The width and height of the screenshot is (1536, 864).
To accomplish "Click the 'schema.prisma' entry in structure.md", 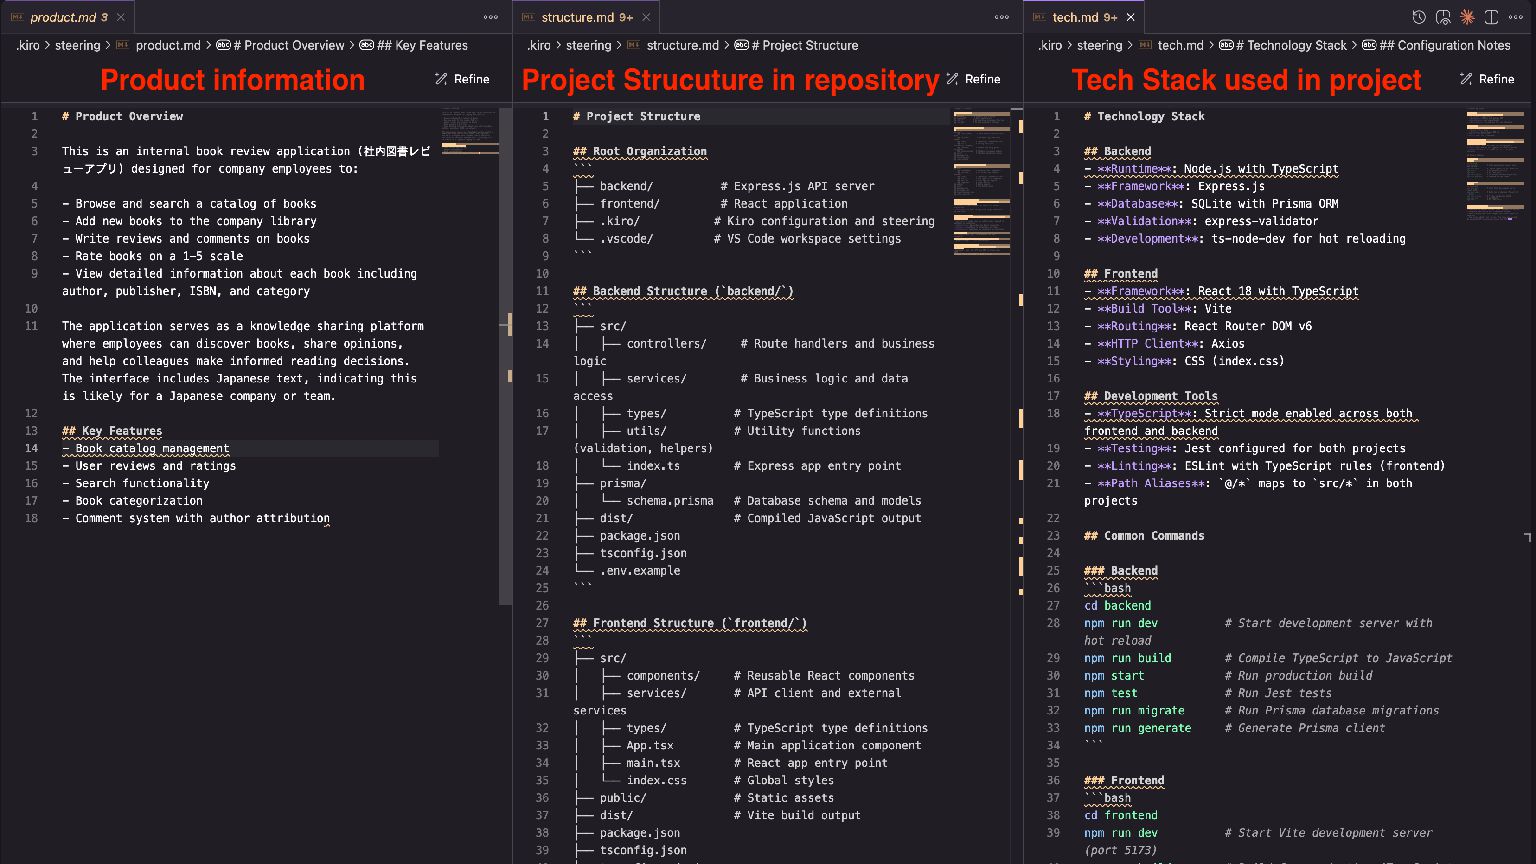I will 670,501.
